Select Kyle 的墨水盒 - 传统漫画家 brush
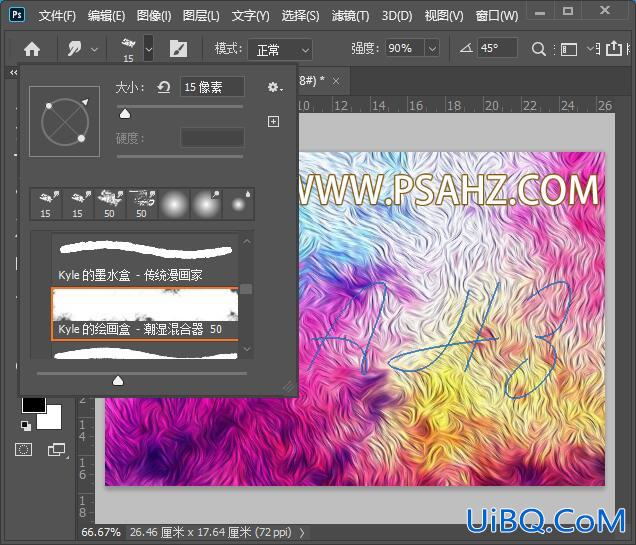The width and height of the screenshot is (636, 545). [145, 259]
